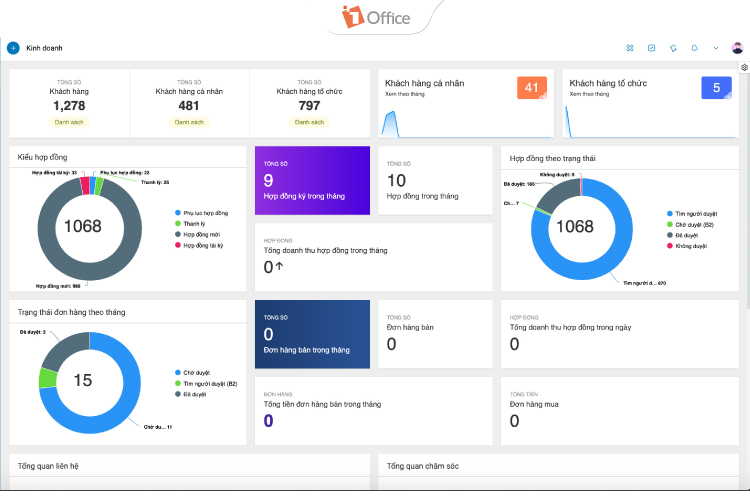Screen dimensions: 750x500
Task: Click the Tổng quan chăm sóc panel title
Action: (x=423, y=466)
